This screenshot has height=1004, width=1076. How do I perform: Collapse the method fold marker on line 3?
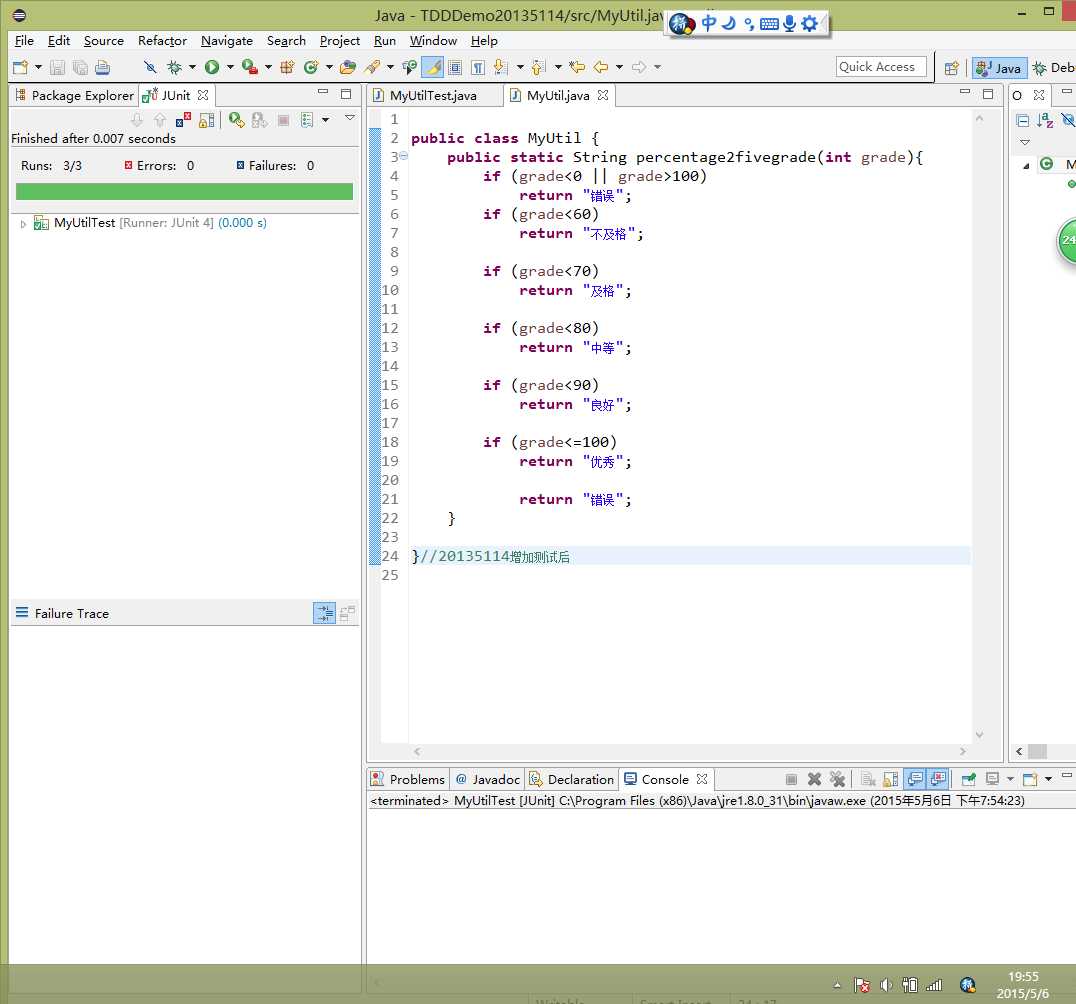tap(404, 156)
